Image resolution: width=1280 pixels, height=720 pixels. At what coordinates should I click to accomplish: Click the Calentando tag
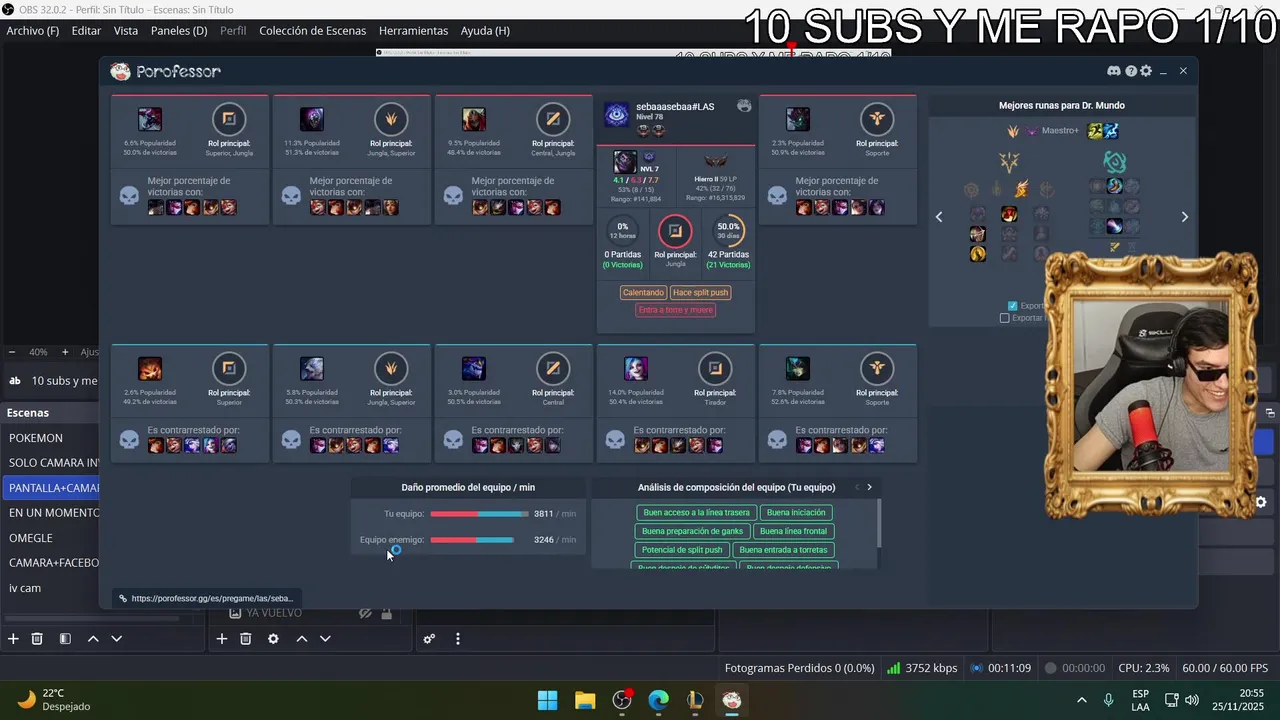643,293
